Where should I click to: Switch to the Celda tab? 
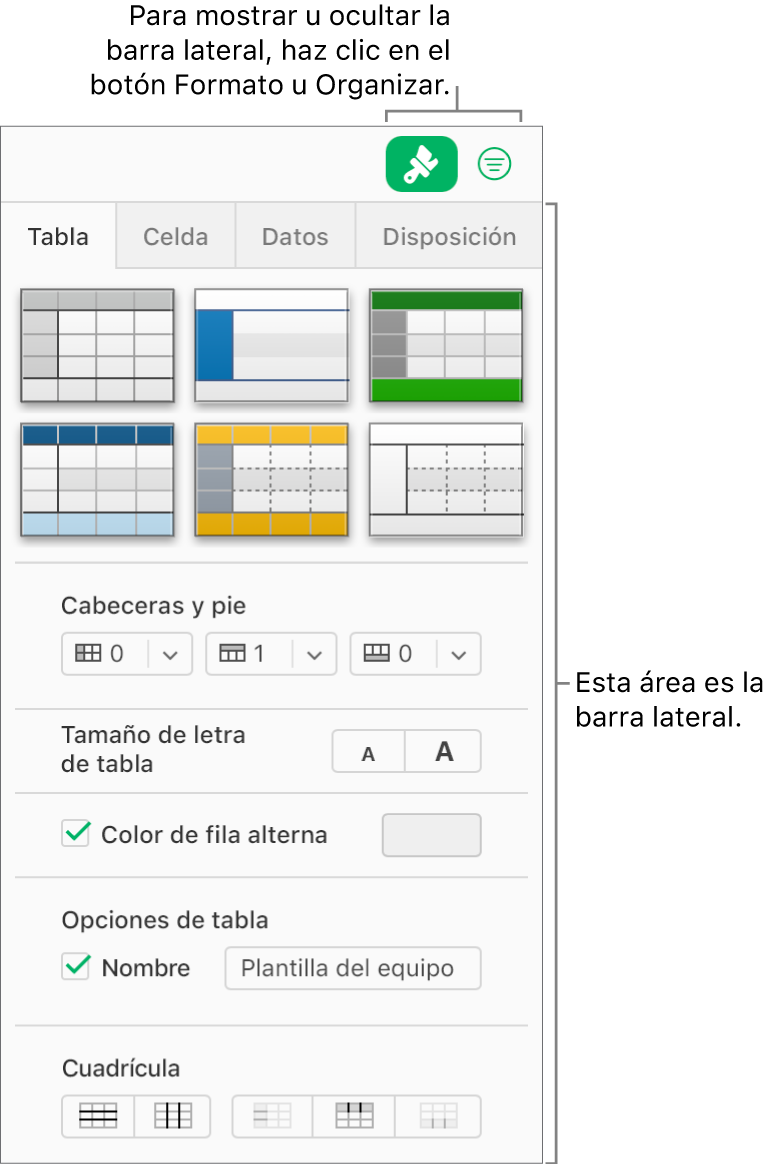[x=176, y=237]
